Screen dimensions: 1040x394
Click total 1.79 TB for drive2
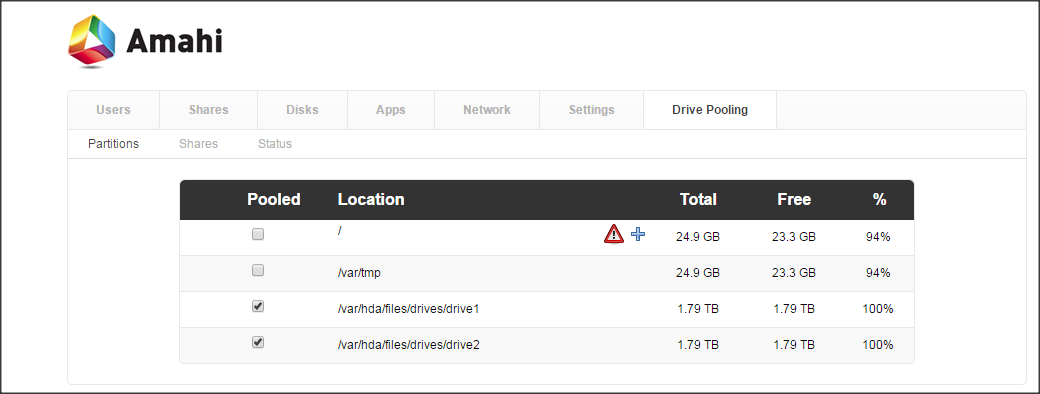tap(698, 345)
